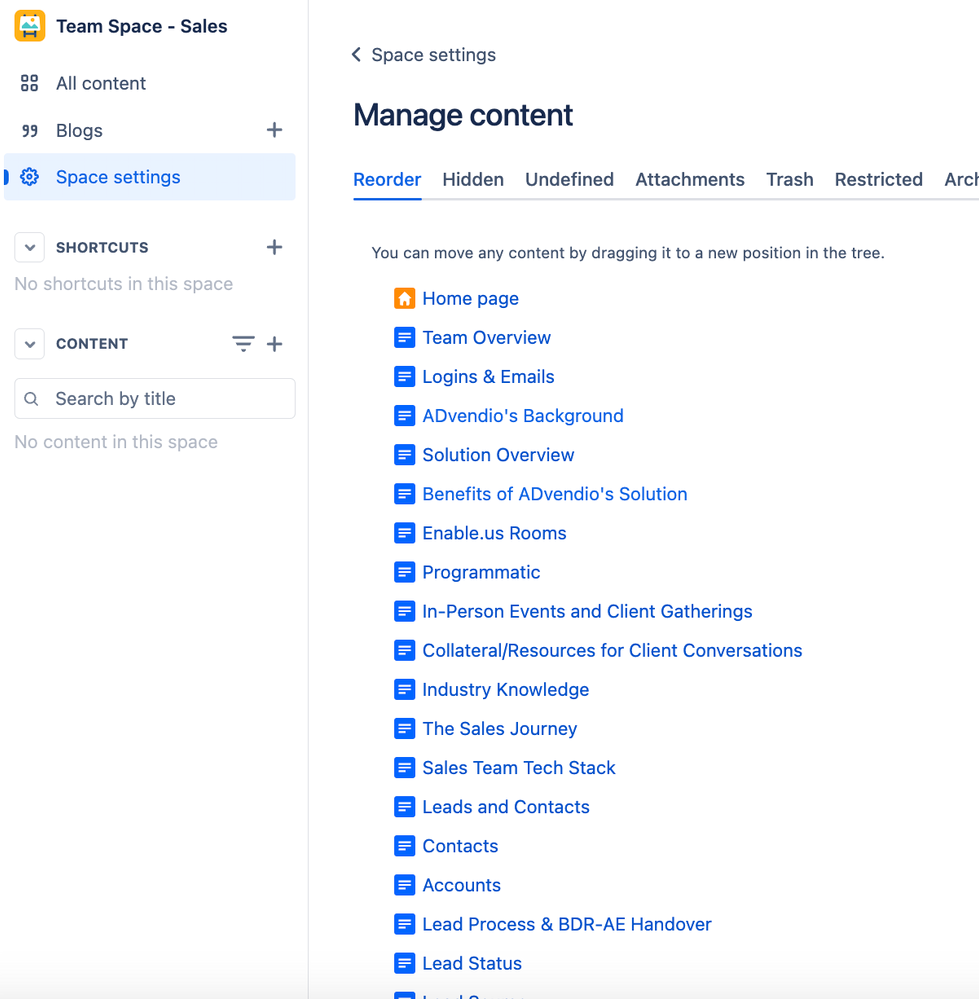Open Collateral/Resources for Client Conversations

(x=612, y=650)
